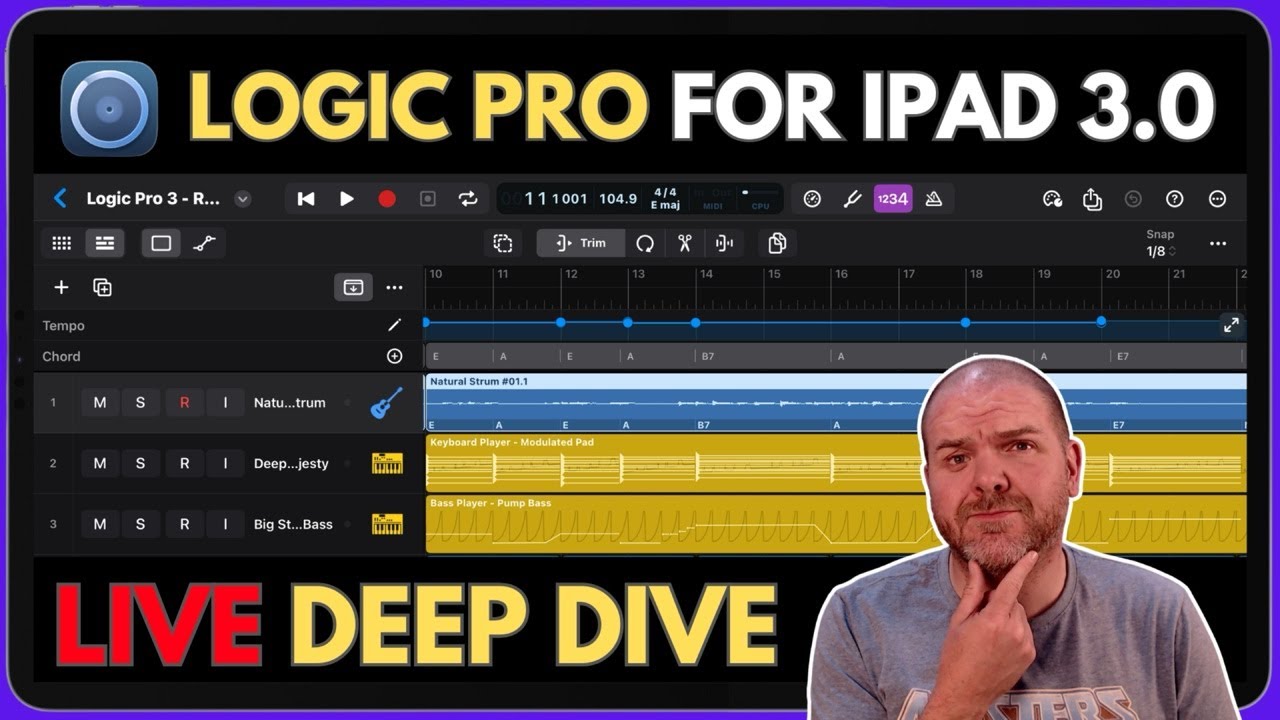Mute track 2 Deep Majesty
This screenshot has height=720, width=1280.
point(100,464)
